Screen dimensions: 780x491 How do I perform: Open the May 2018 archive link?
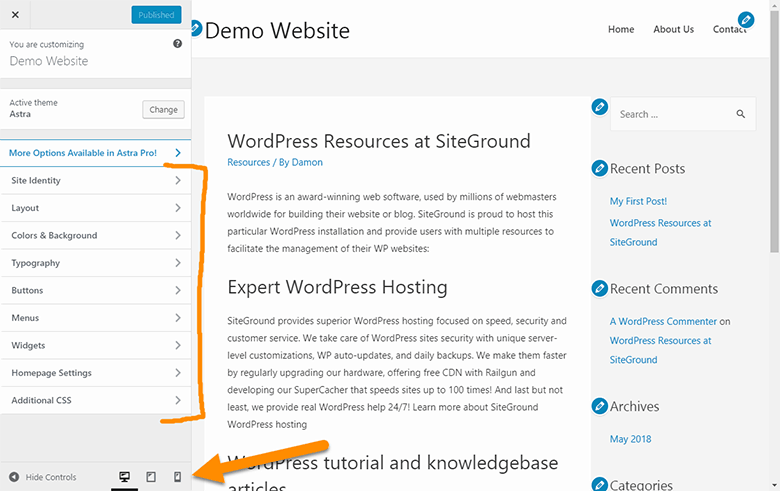[x=630, y=439]
